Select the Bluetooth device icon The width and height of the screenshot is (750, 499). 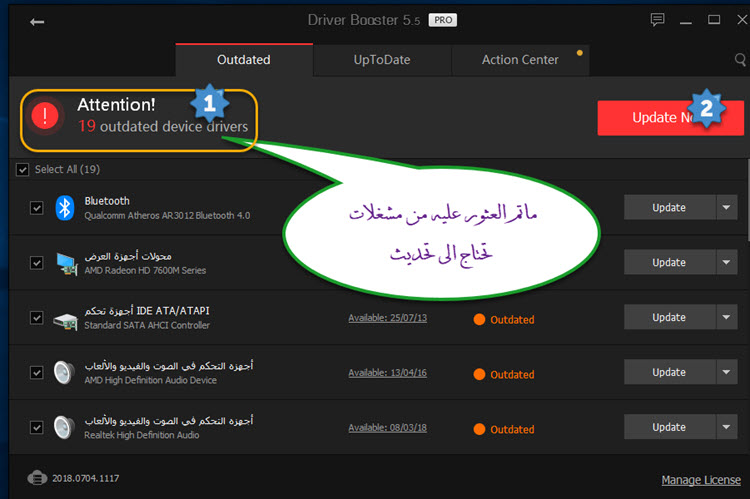tap(65, 208)
